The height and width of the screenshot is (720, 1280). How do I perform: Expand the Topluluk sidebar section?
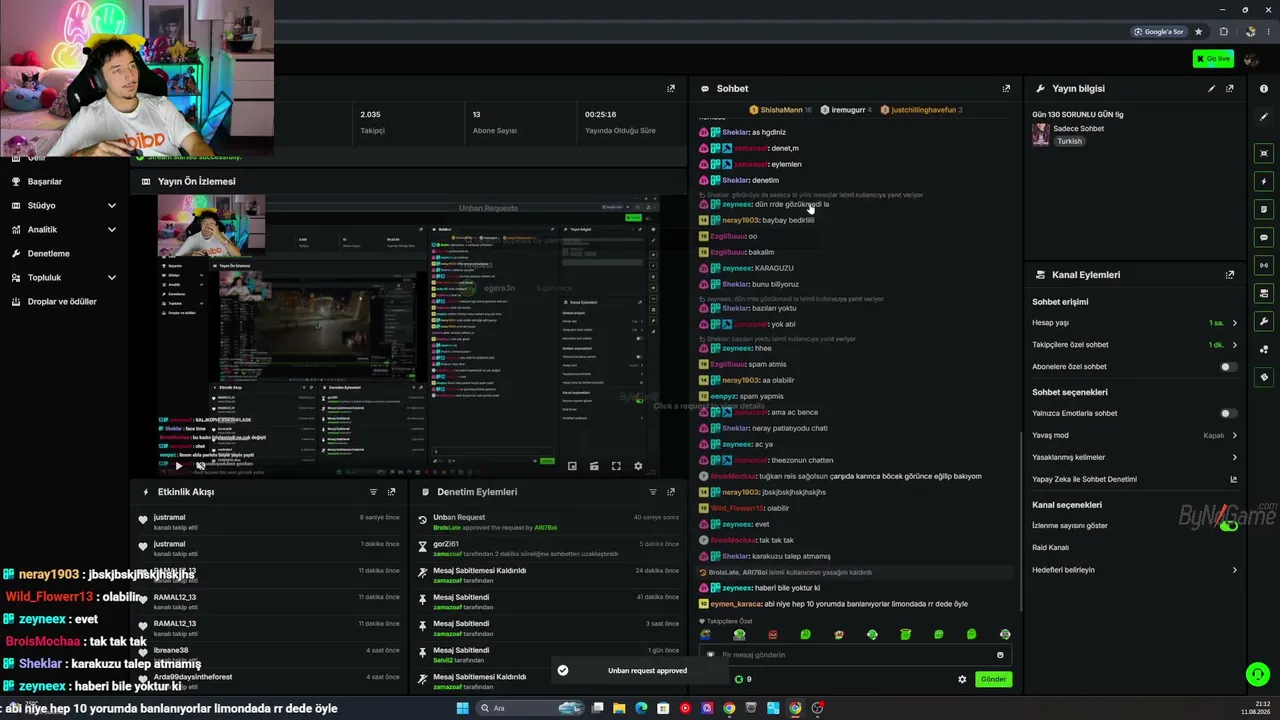pos(64,278)
